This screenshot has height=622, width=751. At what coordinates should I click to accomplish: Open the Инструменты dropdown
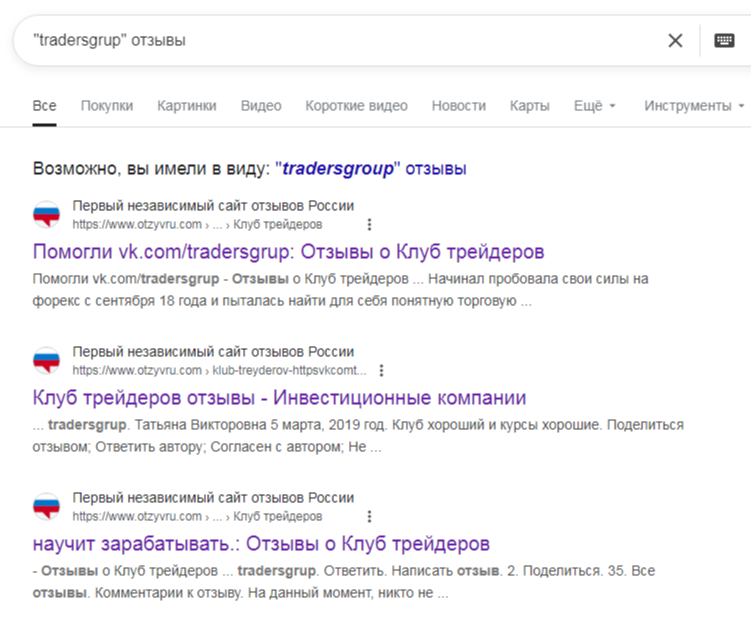694,106
